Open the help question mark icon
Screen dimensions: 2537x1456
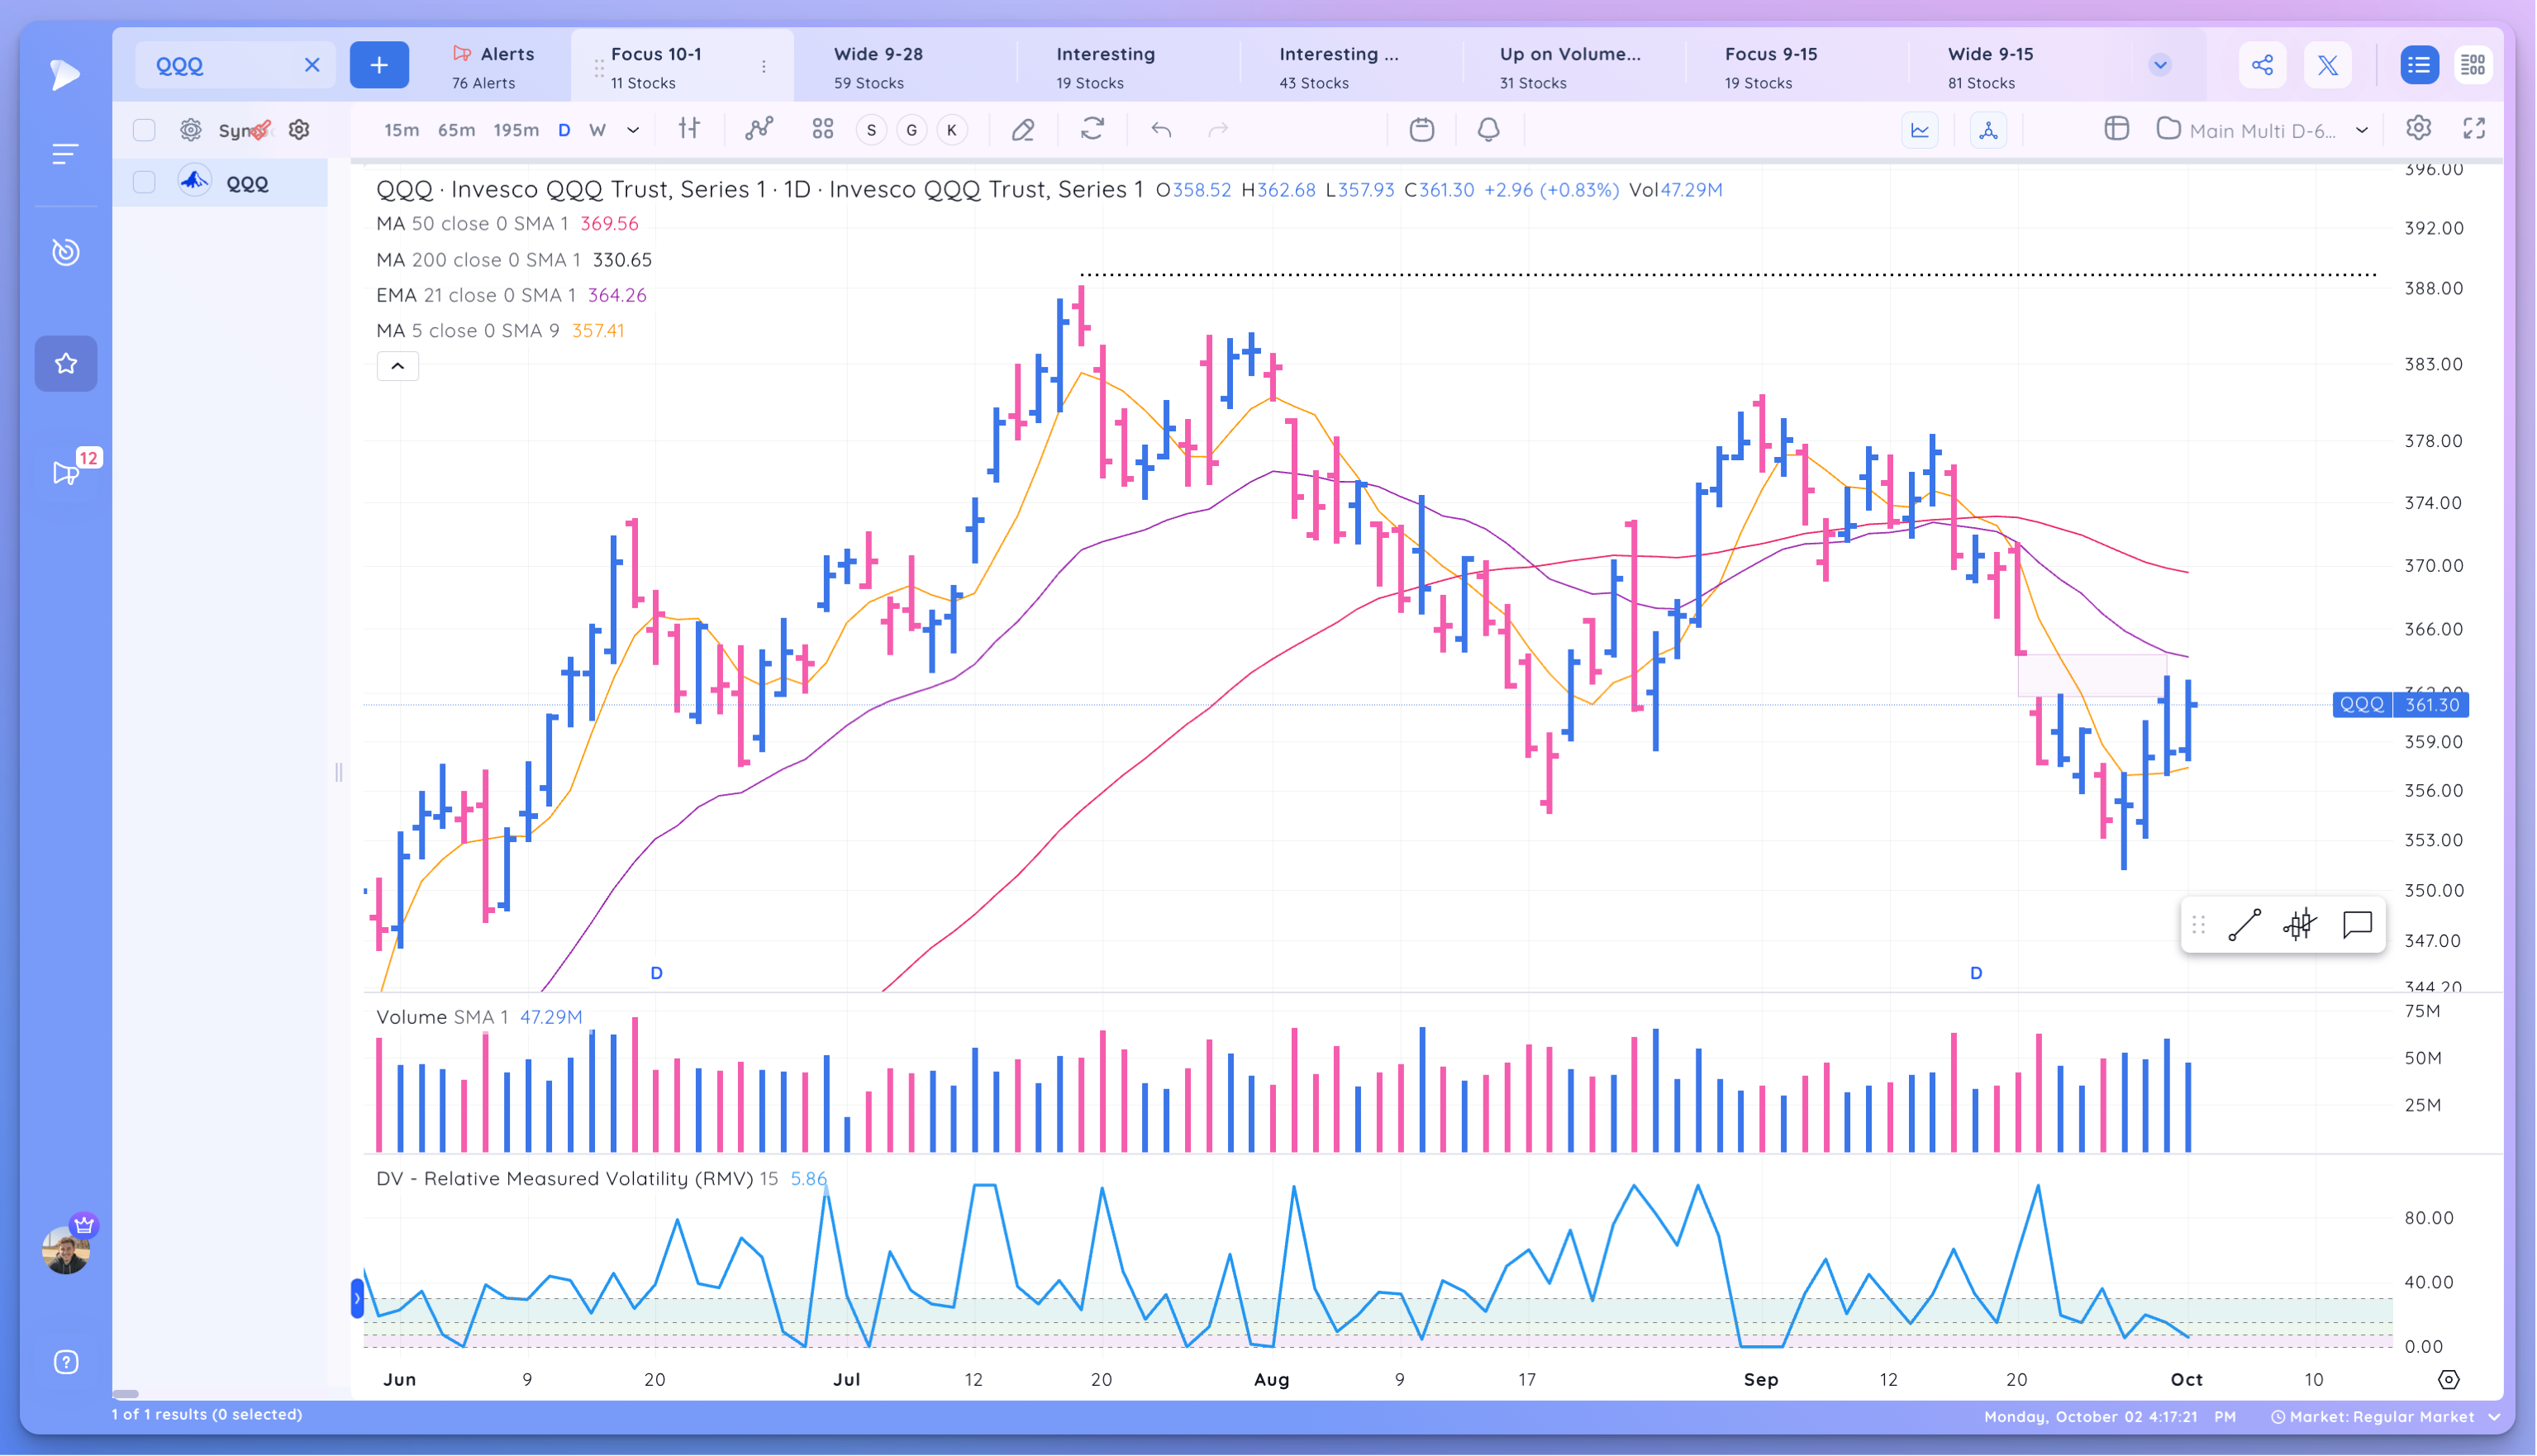(x=65, y=1362)
